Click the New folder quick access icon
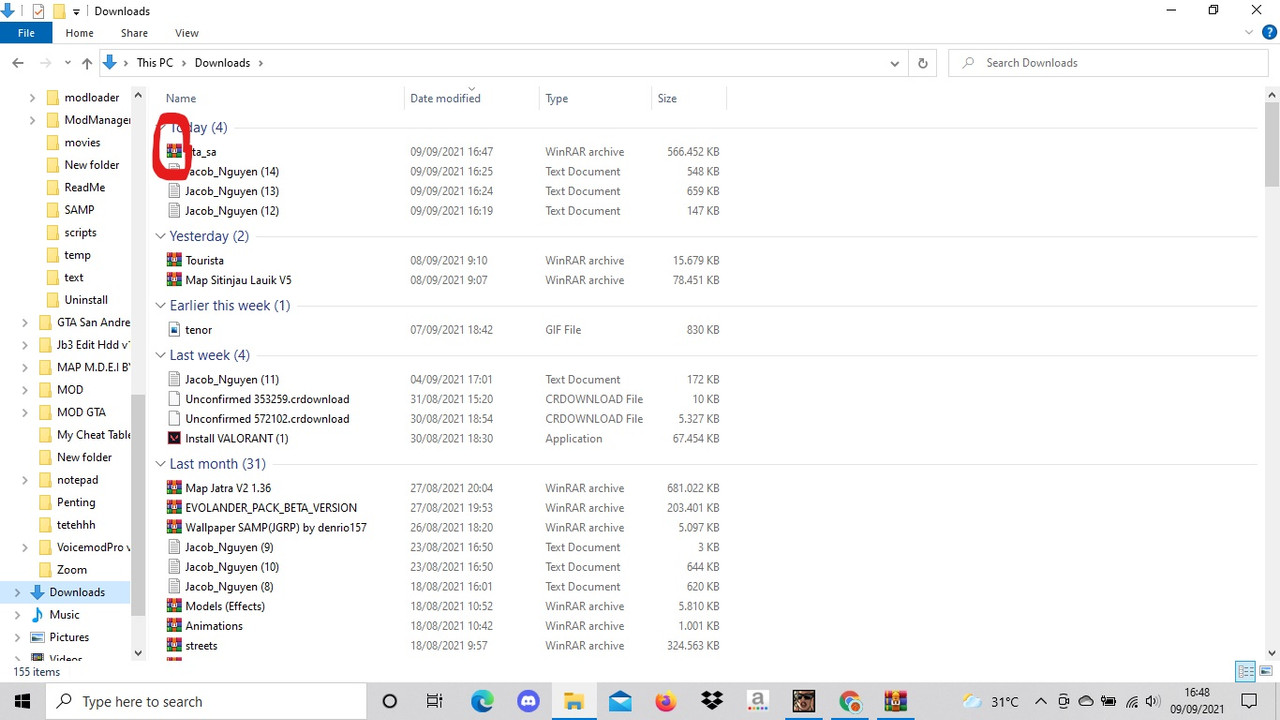1280x720 pixels. (x=58, y=11)
